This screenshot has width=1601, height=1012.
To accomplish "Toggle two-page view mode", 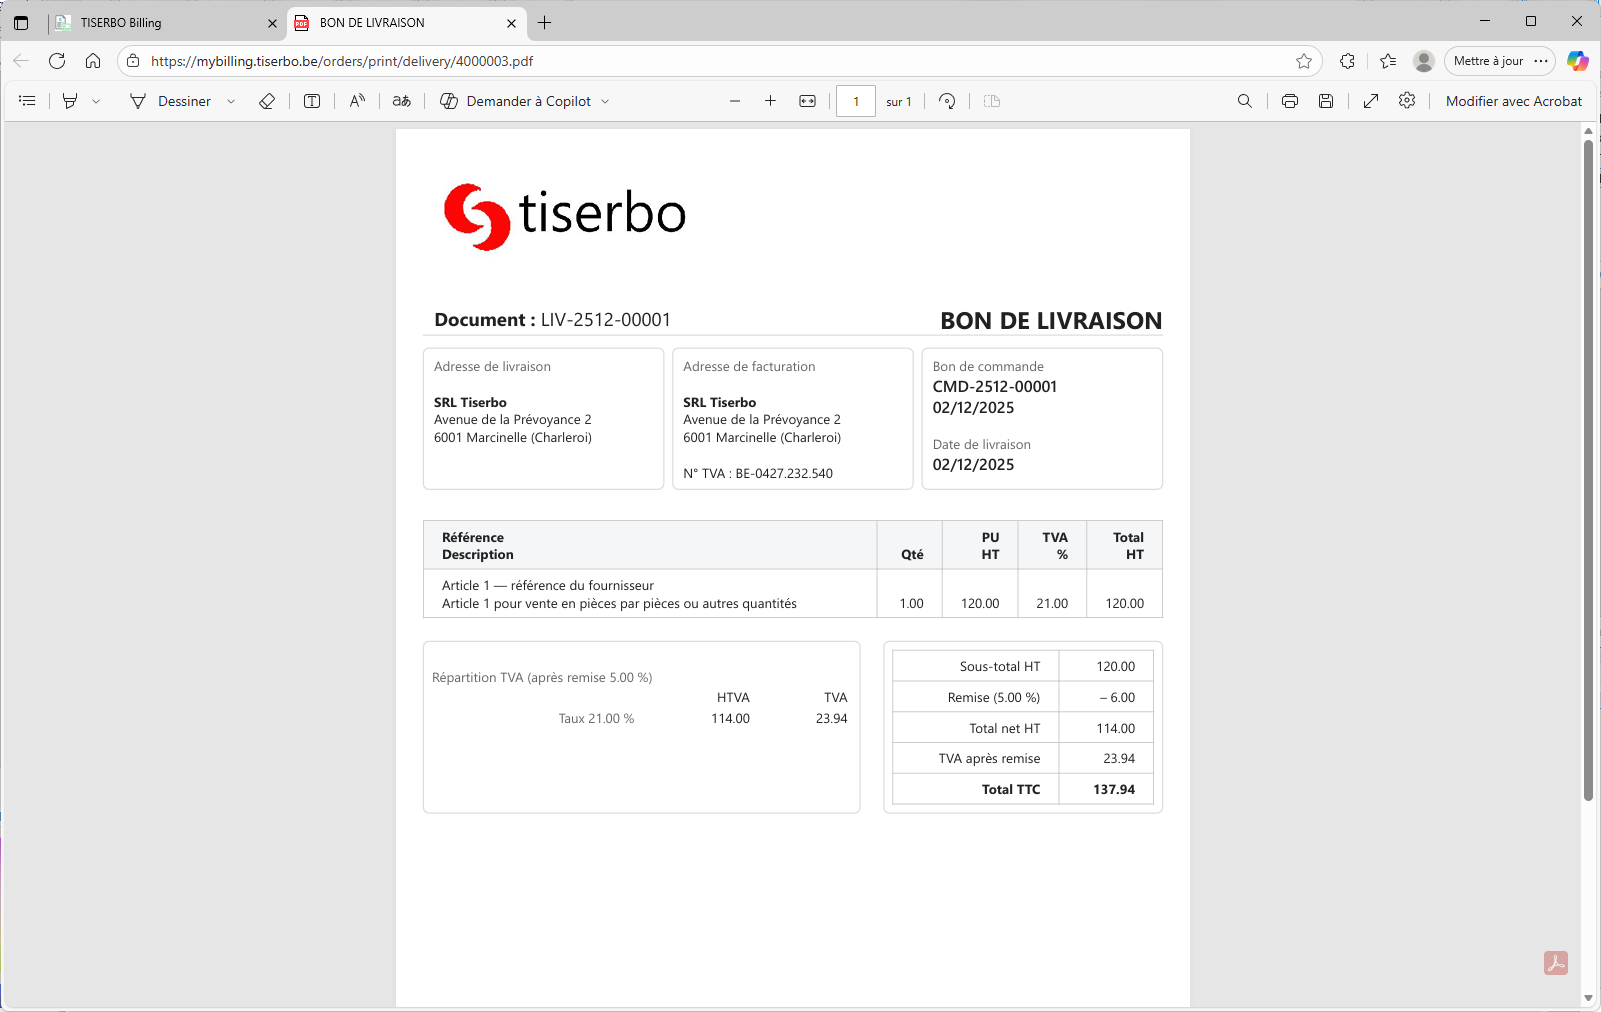I will point(991,100).
